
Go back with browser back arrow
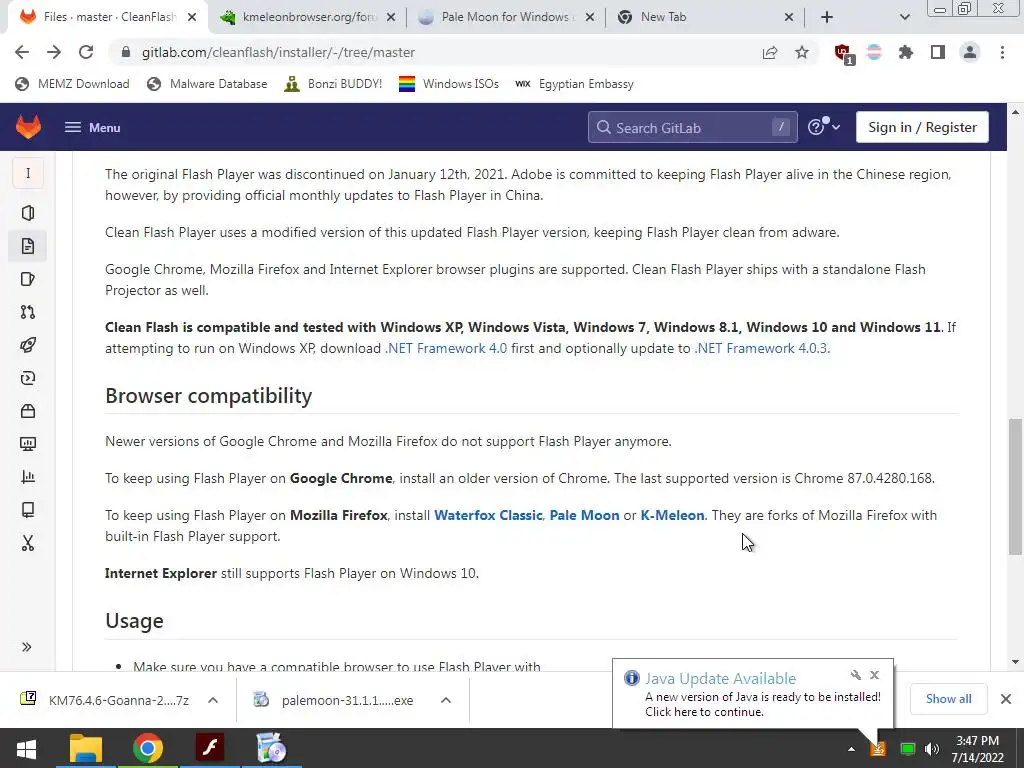(22, 52)
